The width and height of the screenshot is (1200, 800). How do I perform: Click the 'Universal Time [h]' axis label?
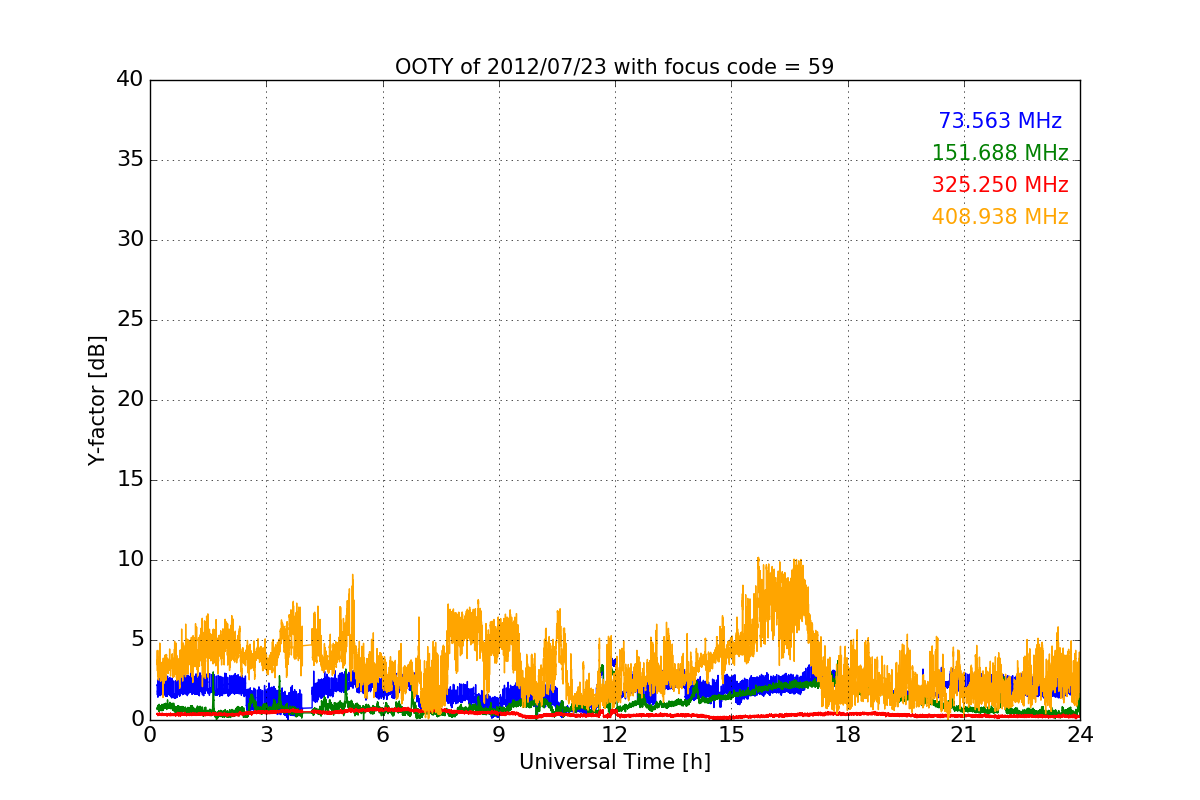[x=614, y=762]
